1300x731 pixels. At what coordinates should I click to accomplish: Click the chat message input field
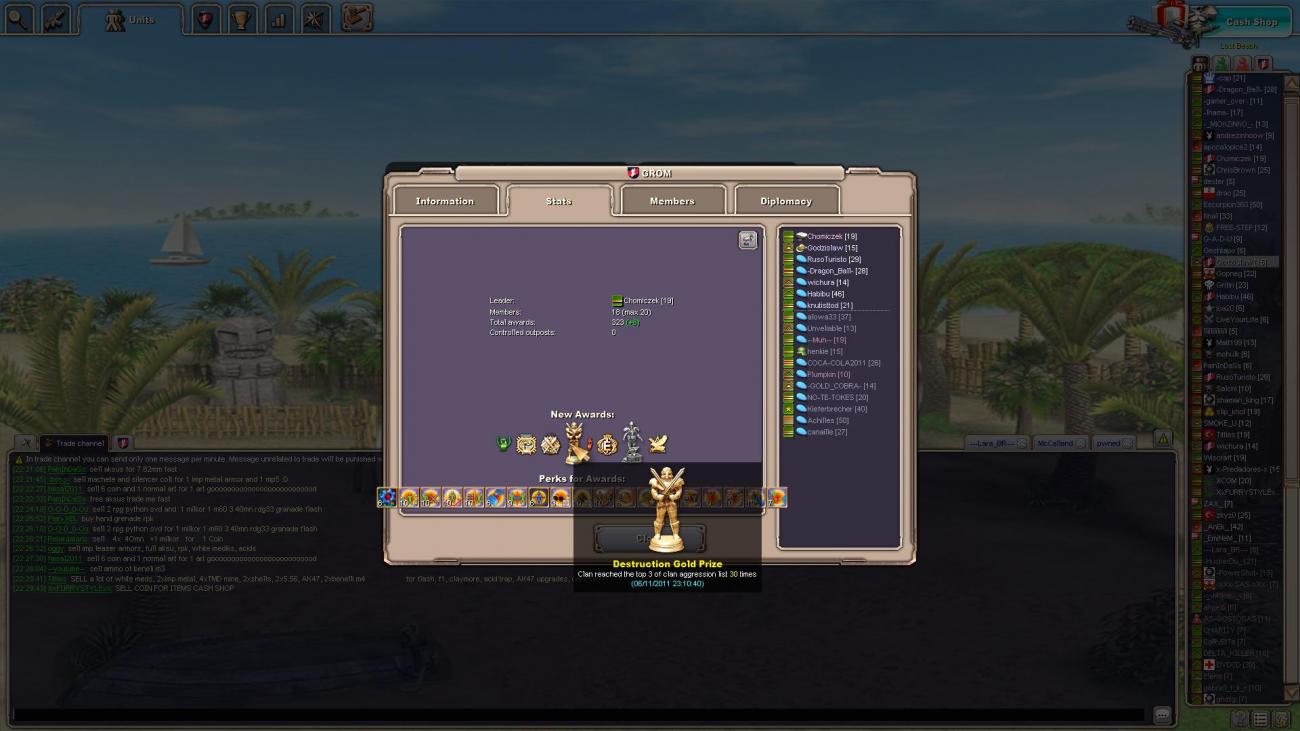point(578,715)
